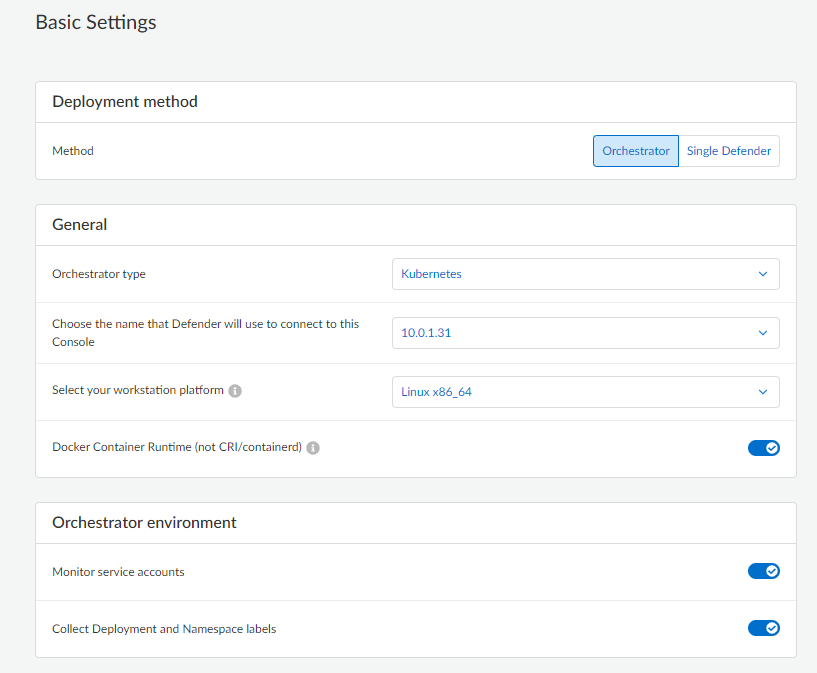Click the 'Orchestrator type' label text

99,274
